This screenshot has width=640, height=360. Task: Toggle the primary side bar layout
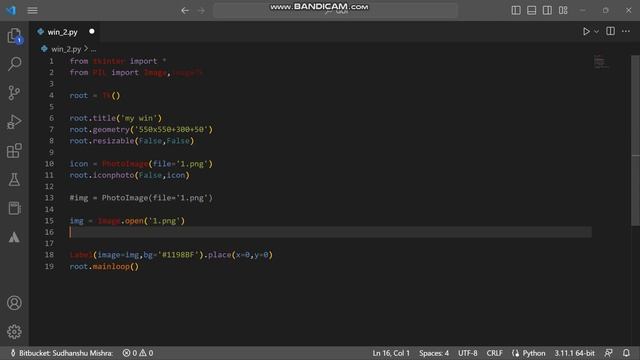point(516,10)
